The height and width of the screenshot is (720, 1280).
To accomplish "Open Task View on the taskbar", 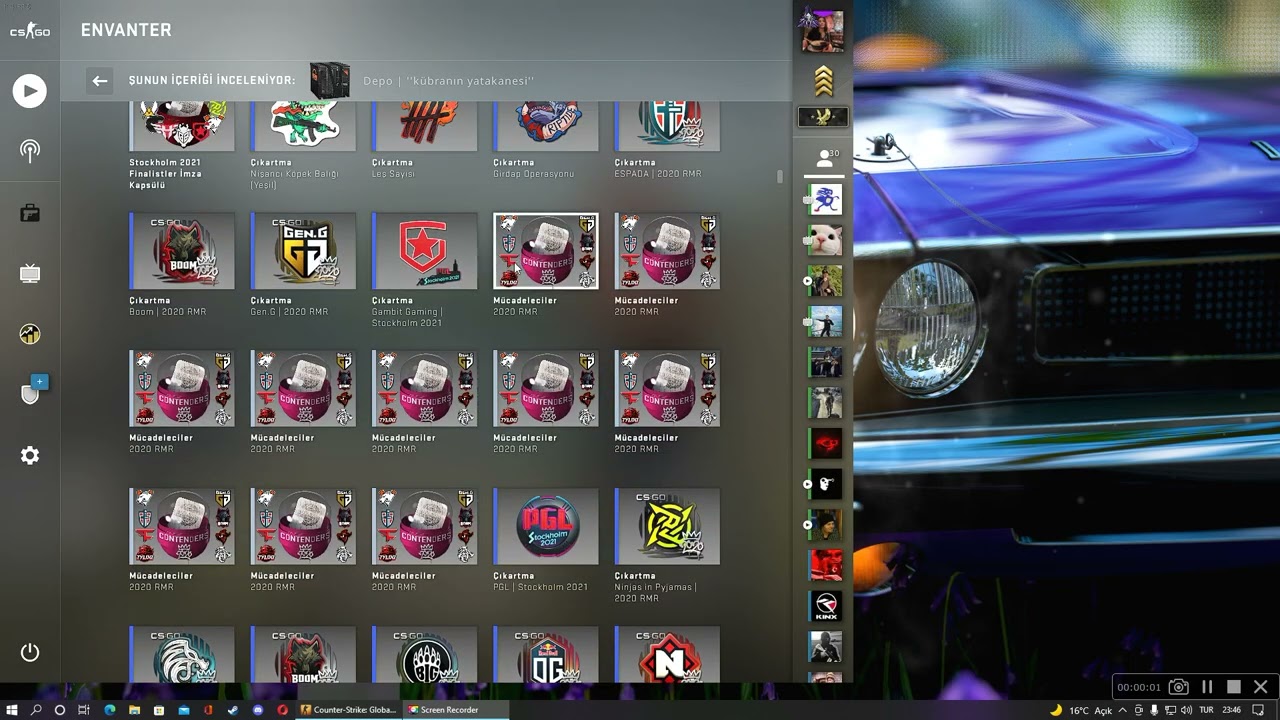I will click(84, 710).
